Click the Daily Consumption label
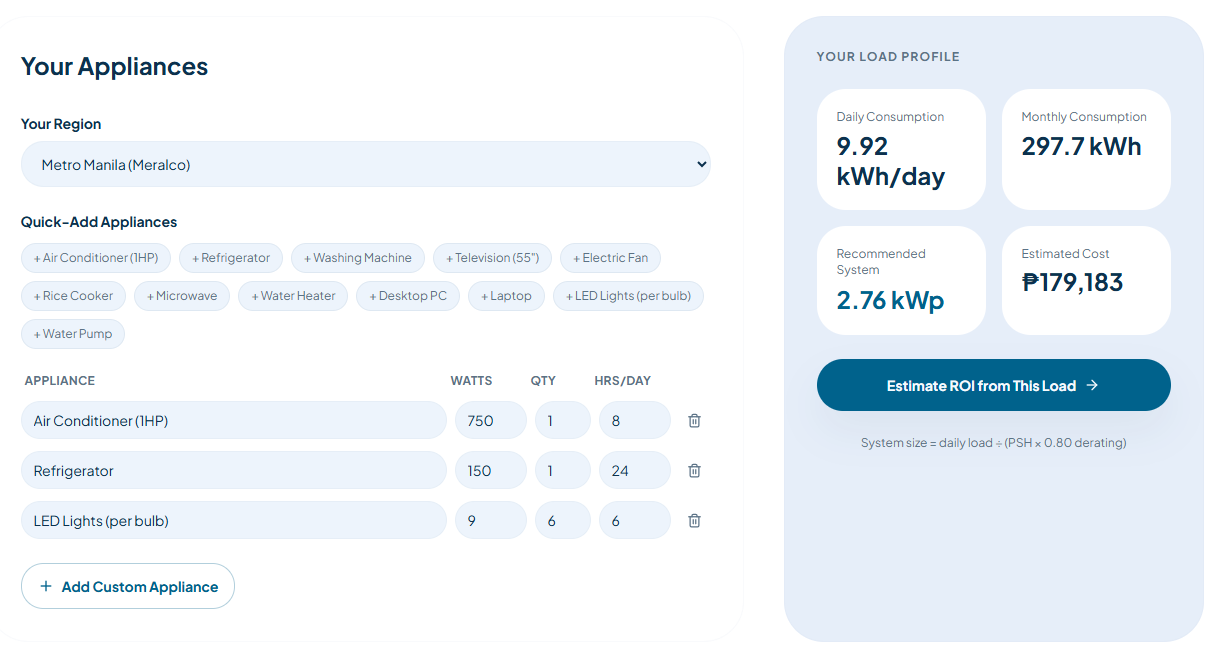The width and height of the screenshot is (1208, 646). [890, 117]
